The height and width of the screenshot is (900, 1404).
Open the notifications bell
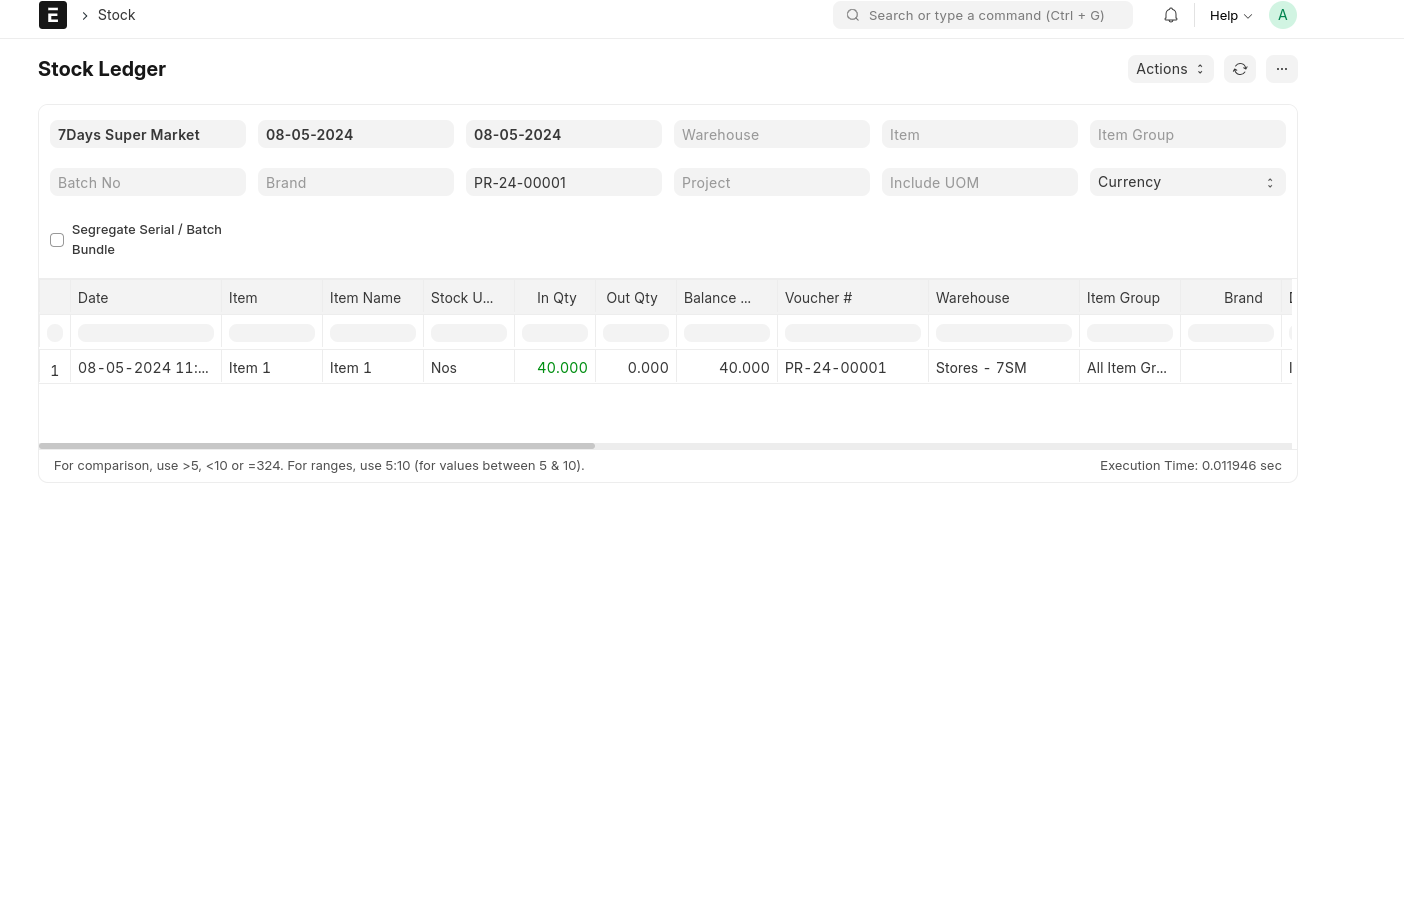coord(1170,15)
